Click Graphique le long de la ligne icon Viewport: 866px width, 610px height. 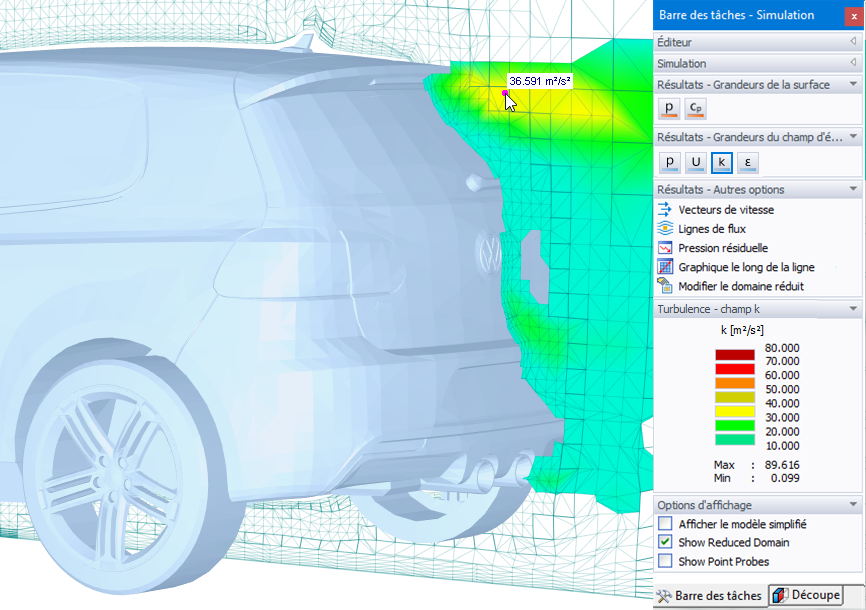(665, 267)
